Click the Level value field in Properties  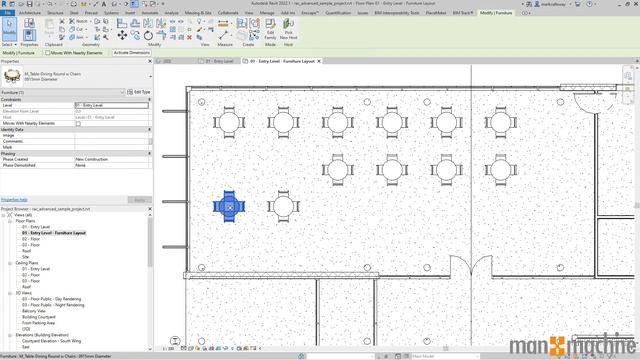coord(111,105)
